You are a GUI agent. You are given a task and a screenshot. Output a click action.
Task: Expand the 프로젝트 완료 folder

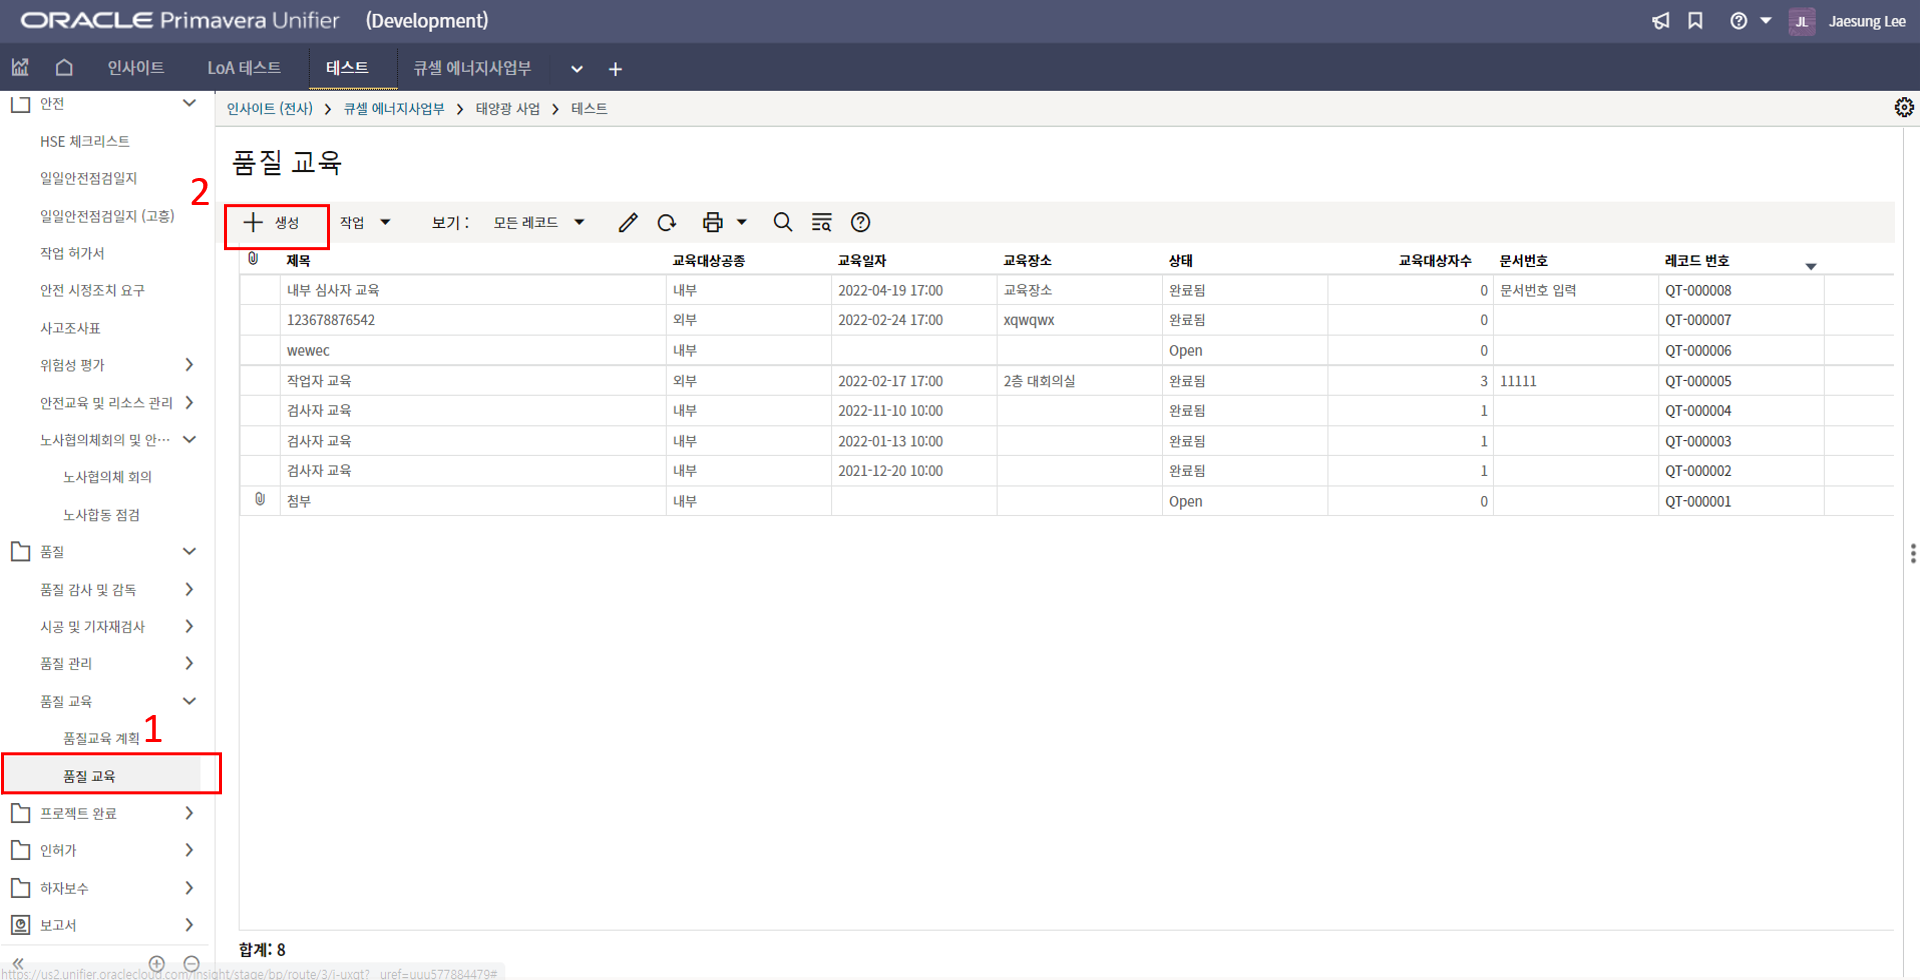point(189,813)
